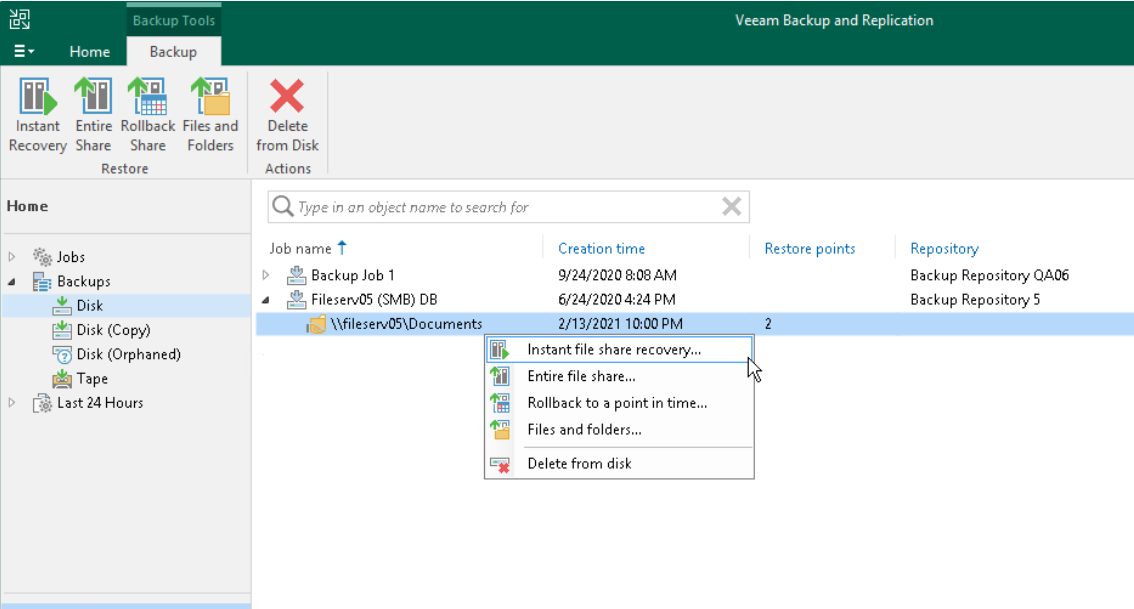Click creation time 9/24/2020 8:08 AM
Viewport: 1134px width, 609px height.
[x=617, y=275]
